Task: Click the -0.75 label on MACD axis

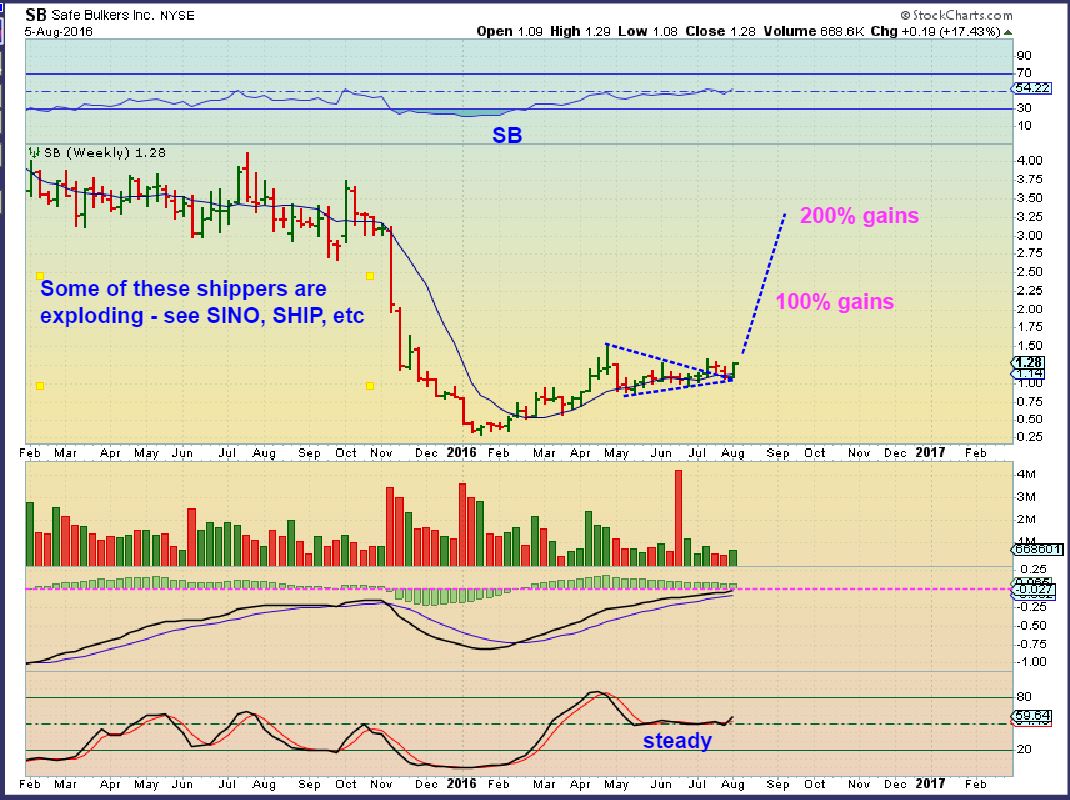Action: 1031,644
